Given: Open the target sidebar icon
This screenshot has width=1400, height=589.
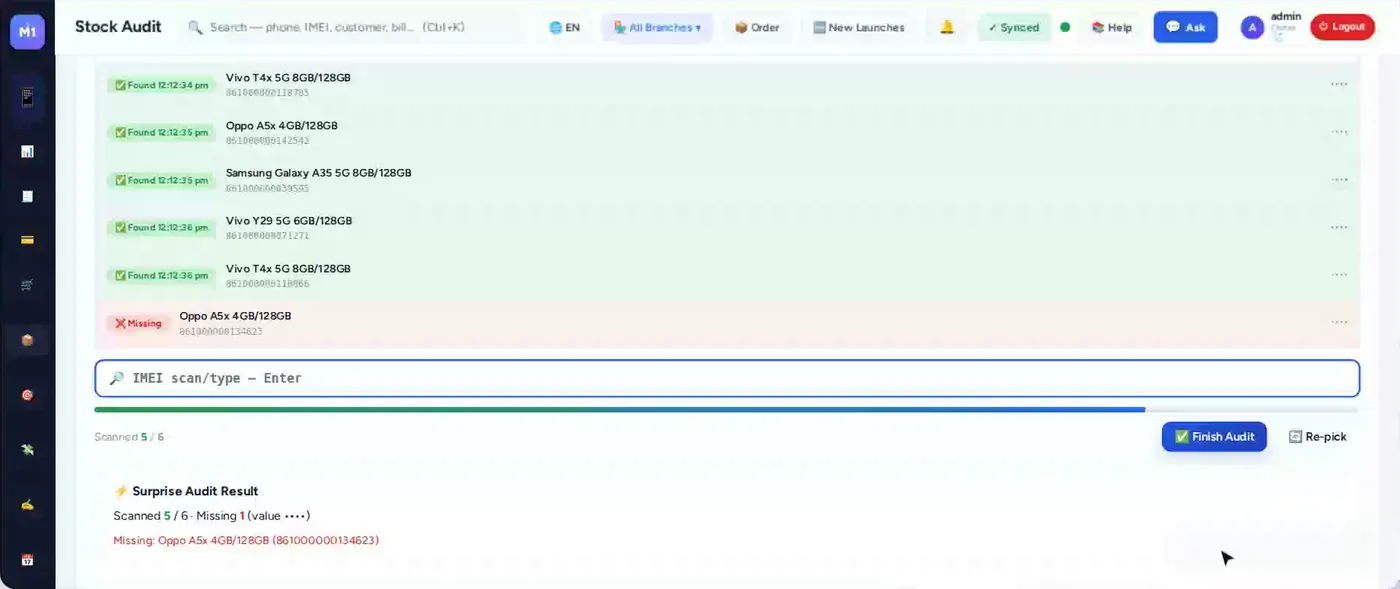Looking at the screenshot, I should 27,395.
